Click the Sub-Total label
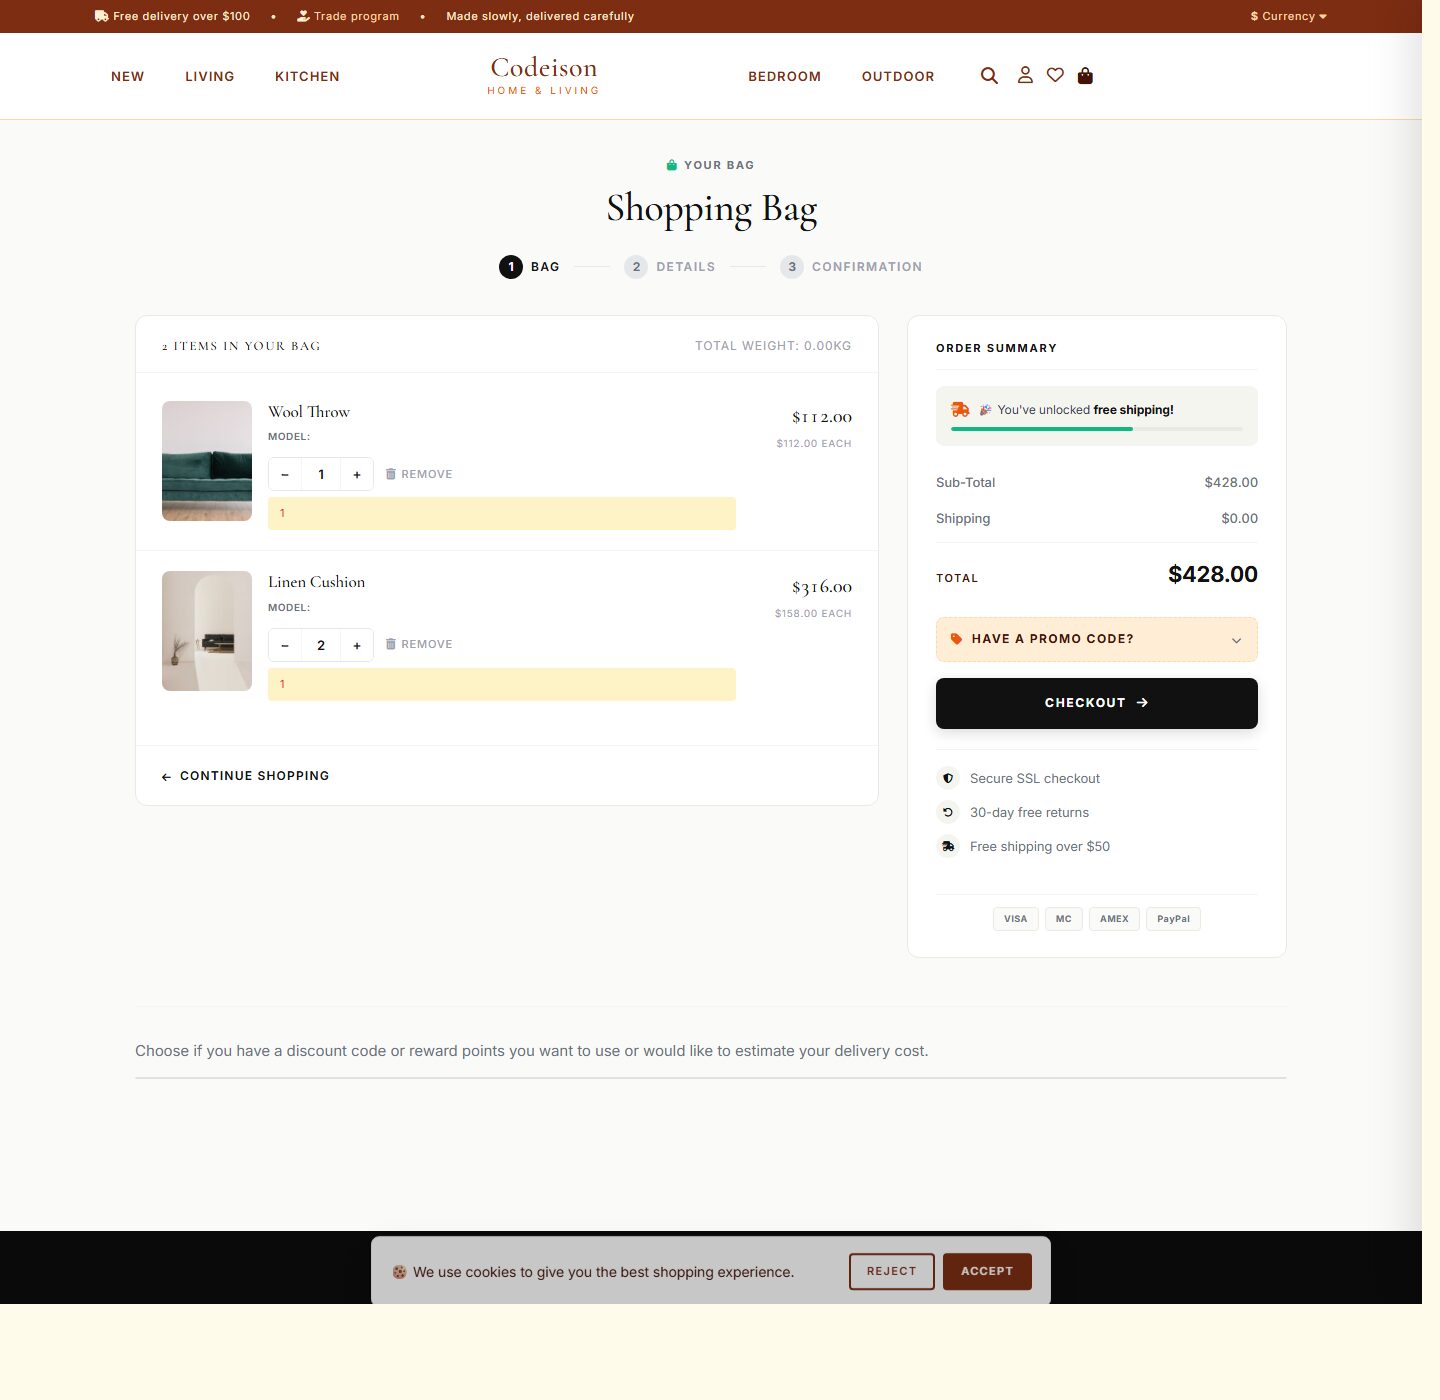The width and height of the screenshot is (1440, 1400). click(966, 482)
